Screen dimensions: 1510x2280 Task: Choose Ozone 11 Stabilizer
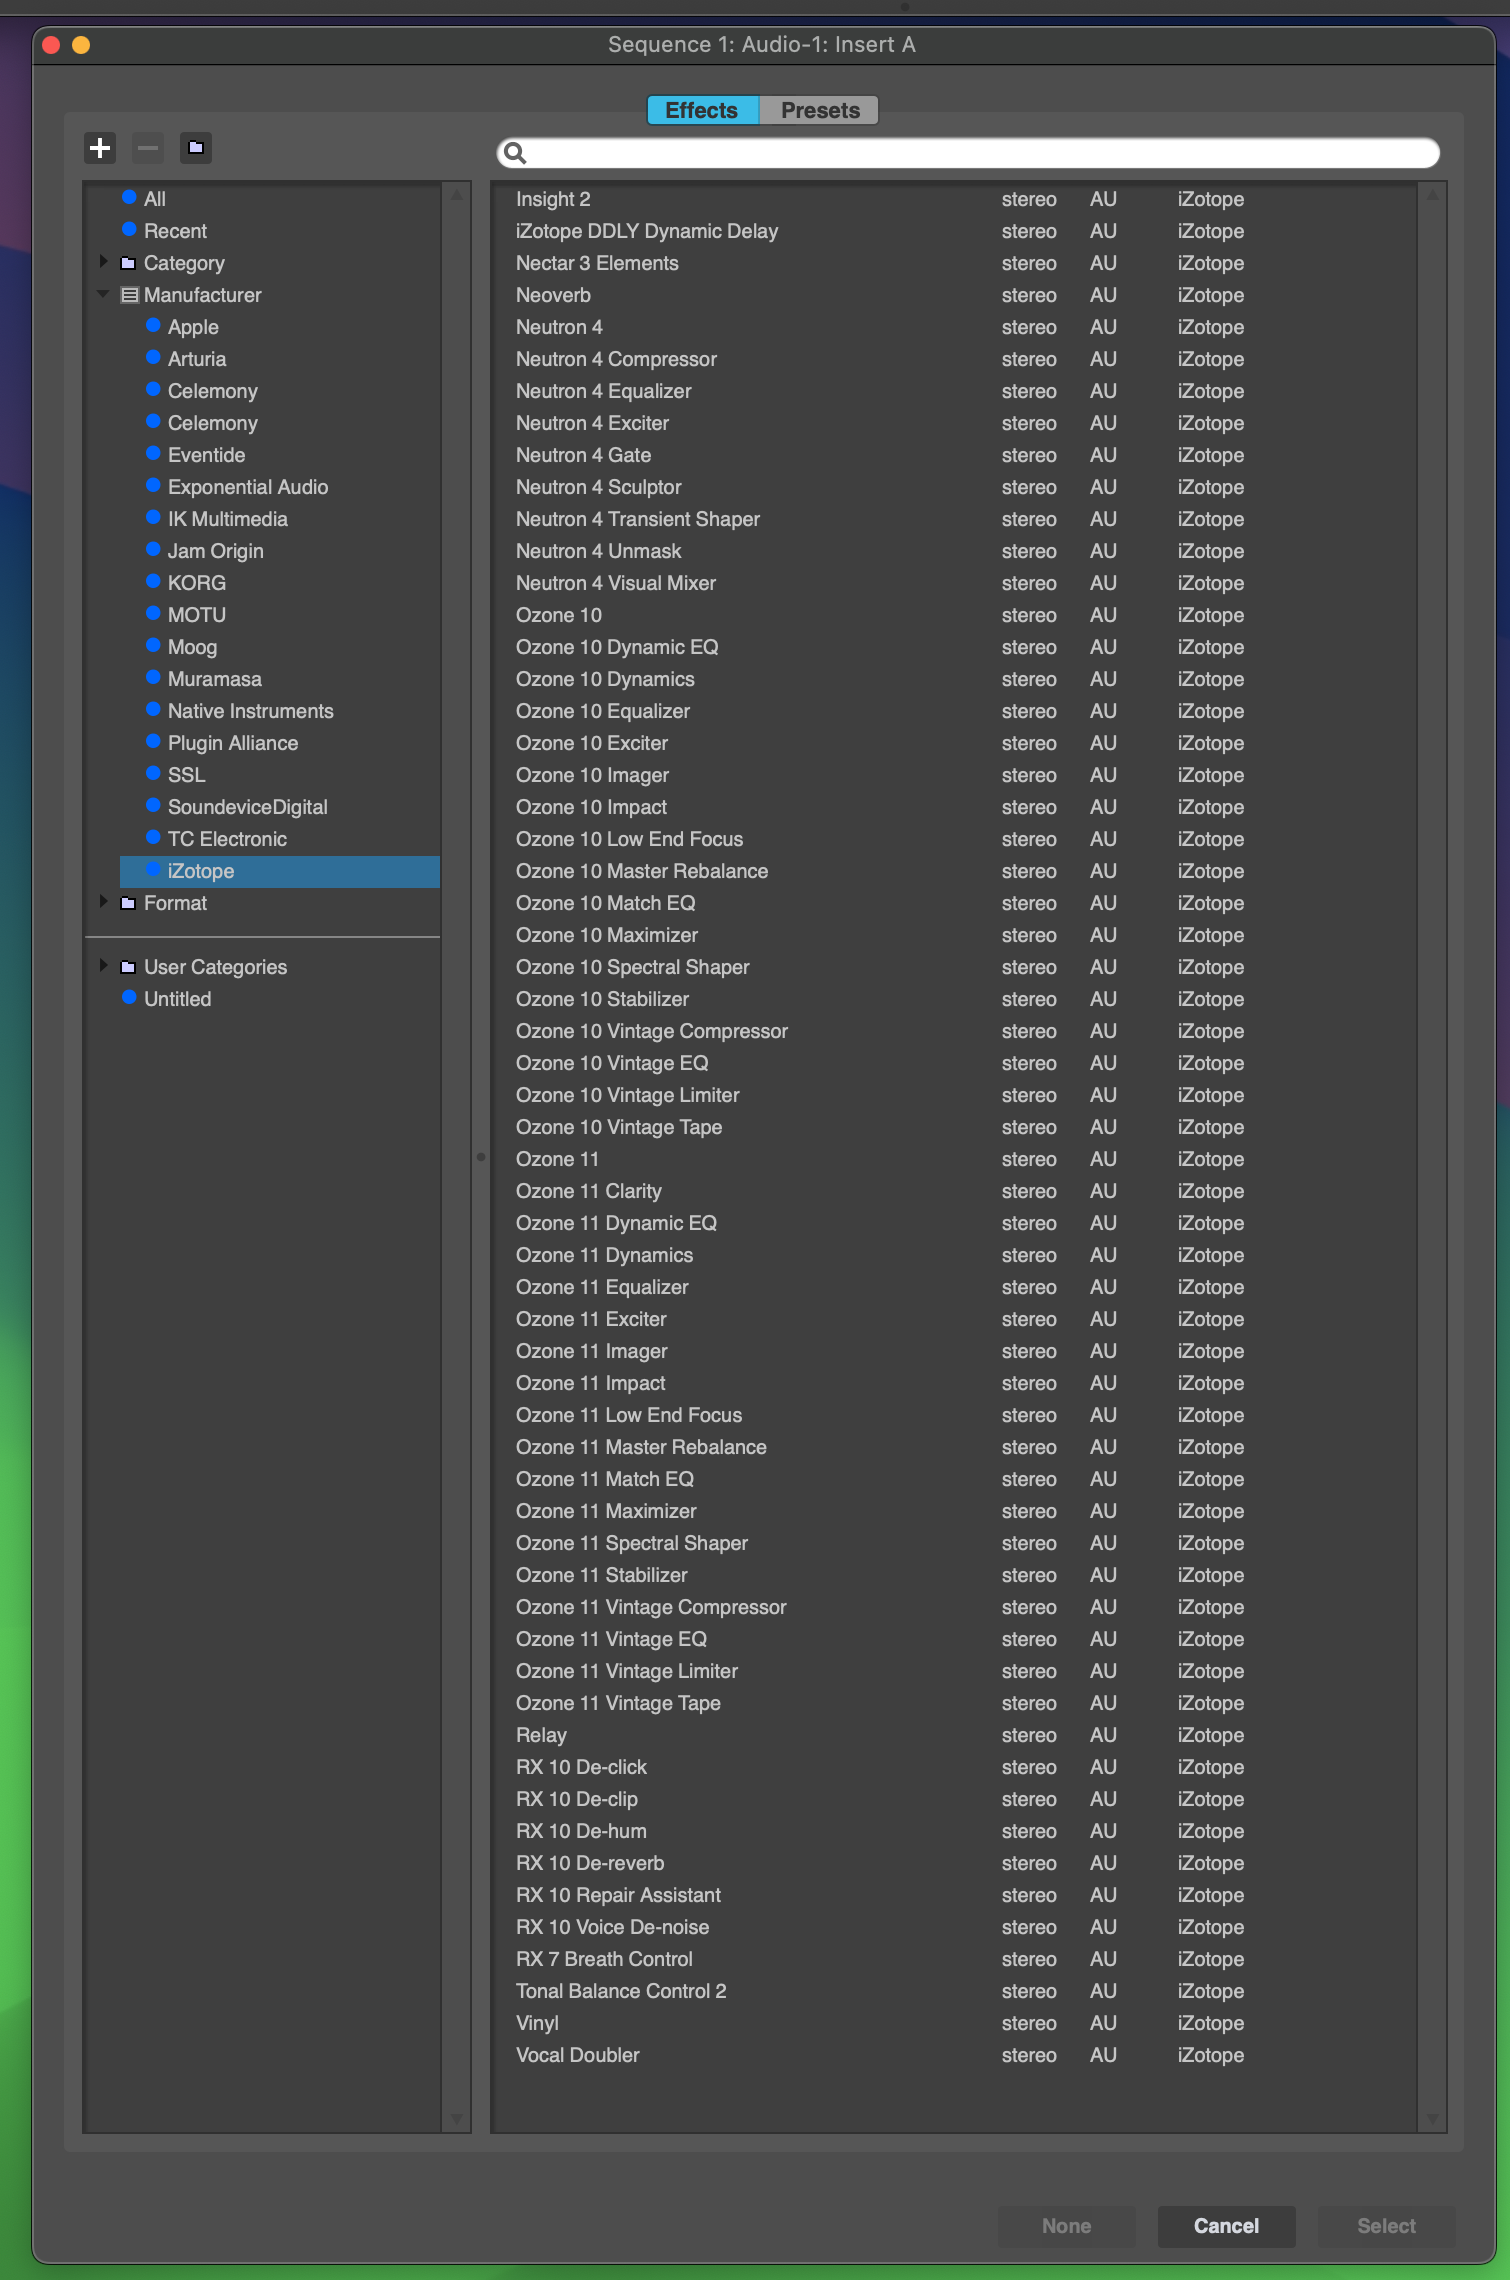[x=602, y=1575]
